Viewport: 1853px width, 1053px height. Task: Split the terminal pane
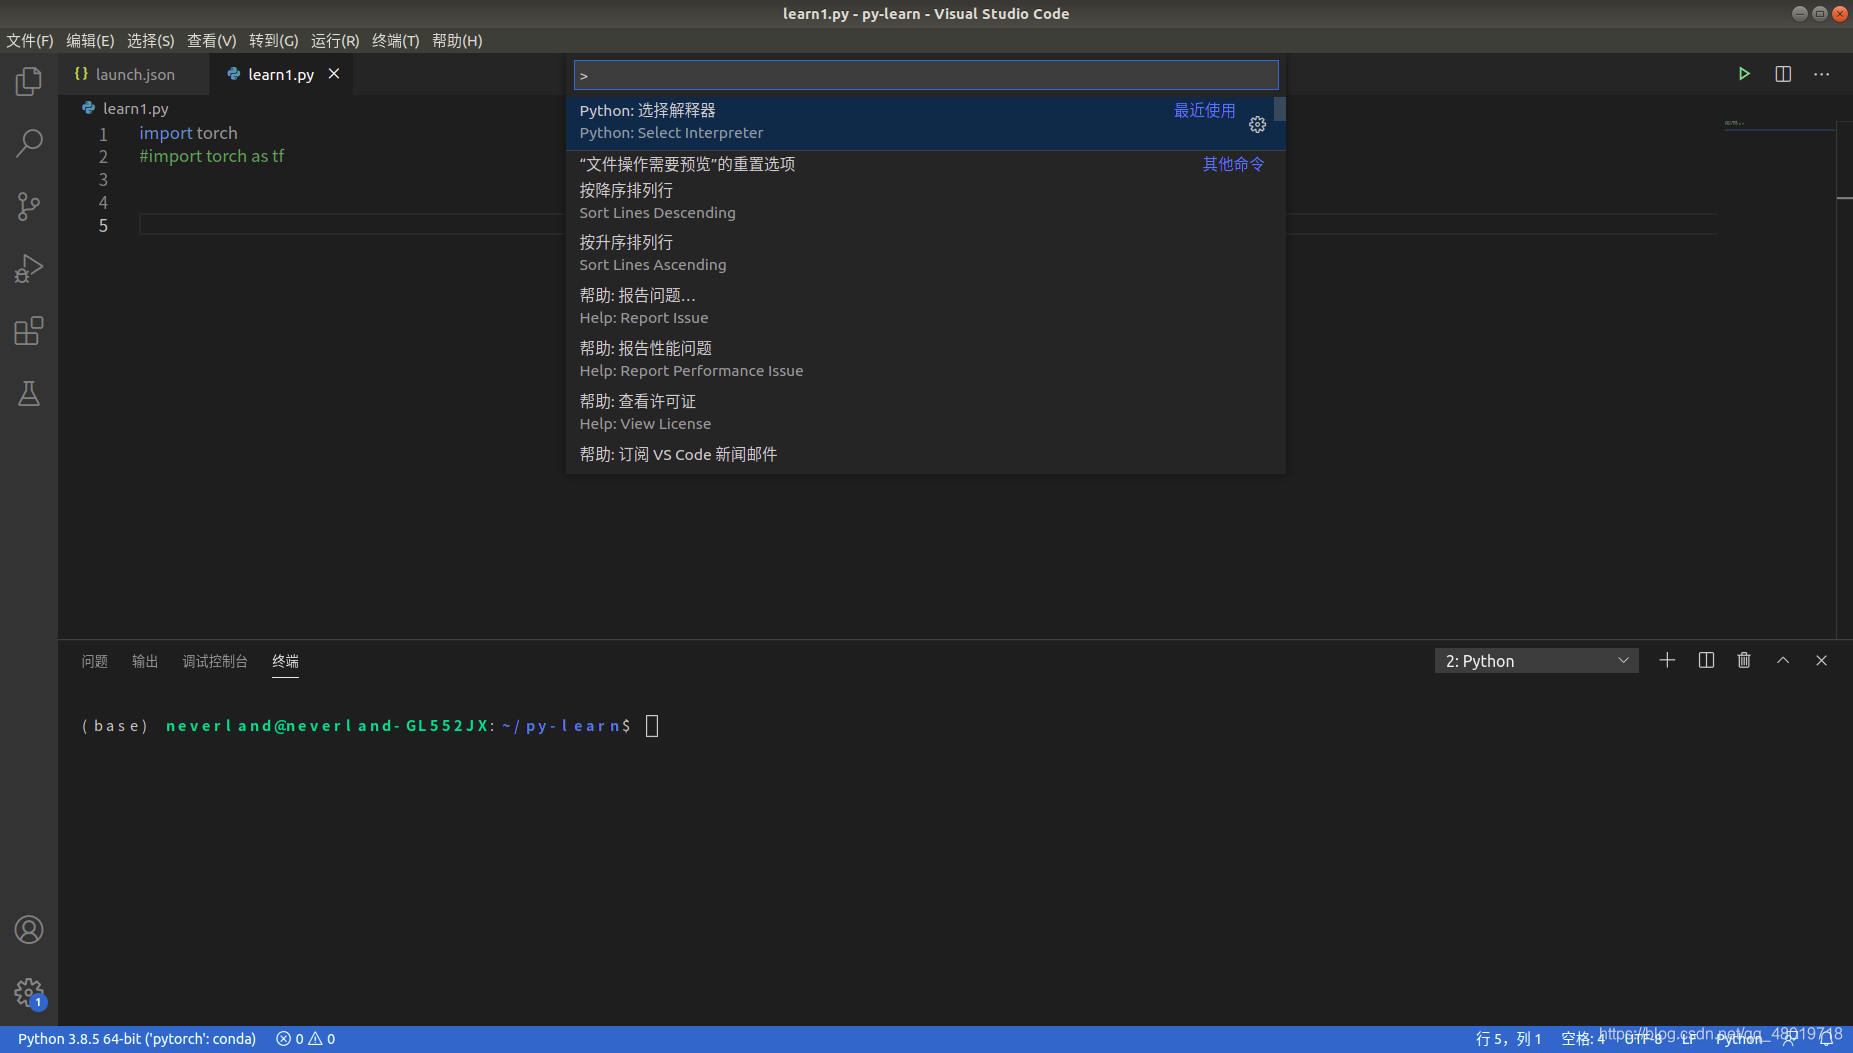[1706, 660]
